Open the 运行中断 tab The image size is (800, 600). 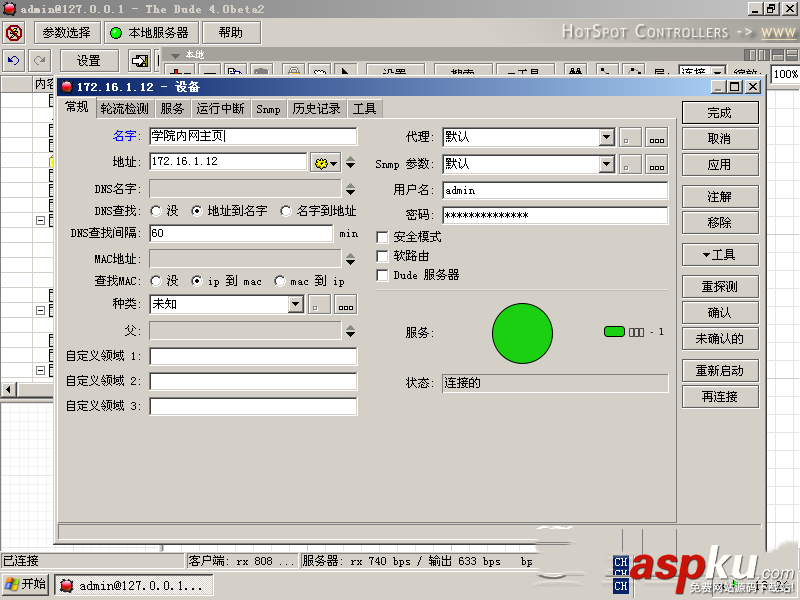tap(220, 109)
